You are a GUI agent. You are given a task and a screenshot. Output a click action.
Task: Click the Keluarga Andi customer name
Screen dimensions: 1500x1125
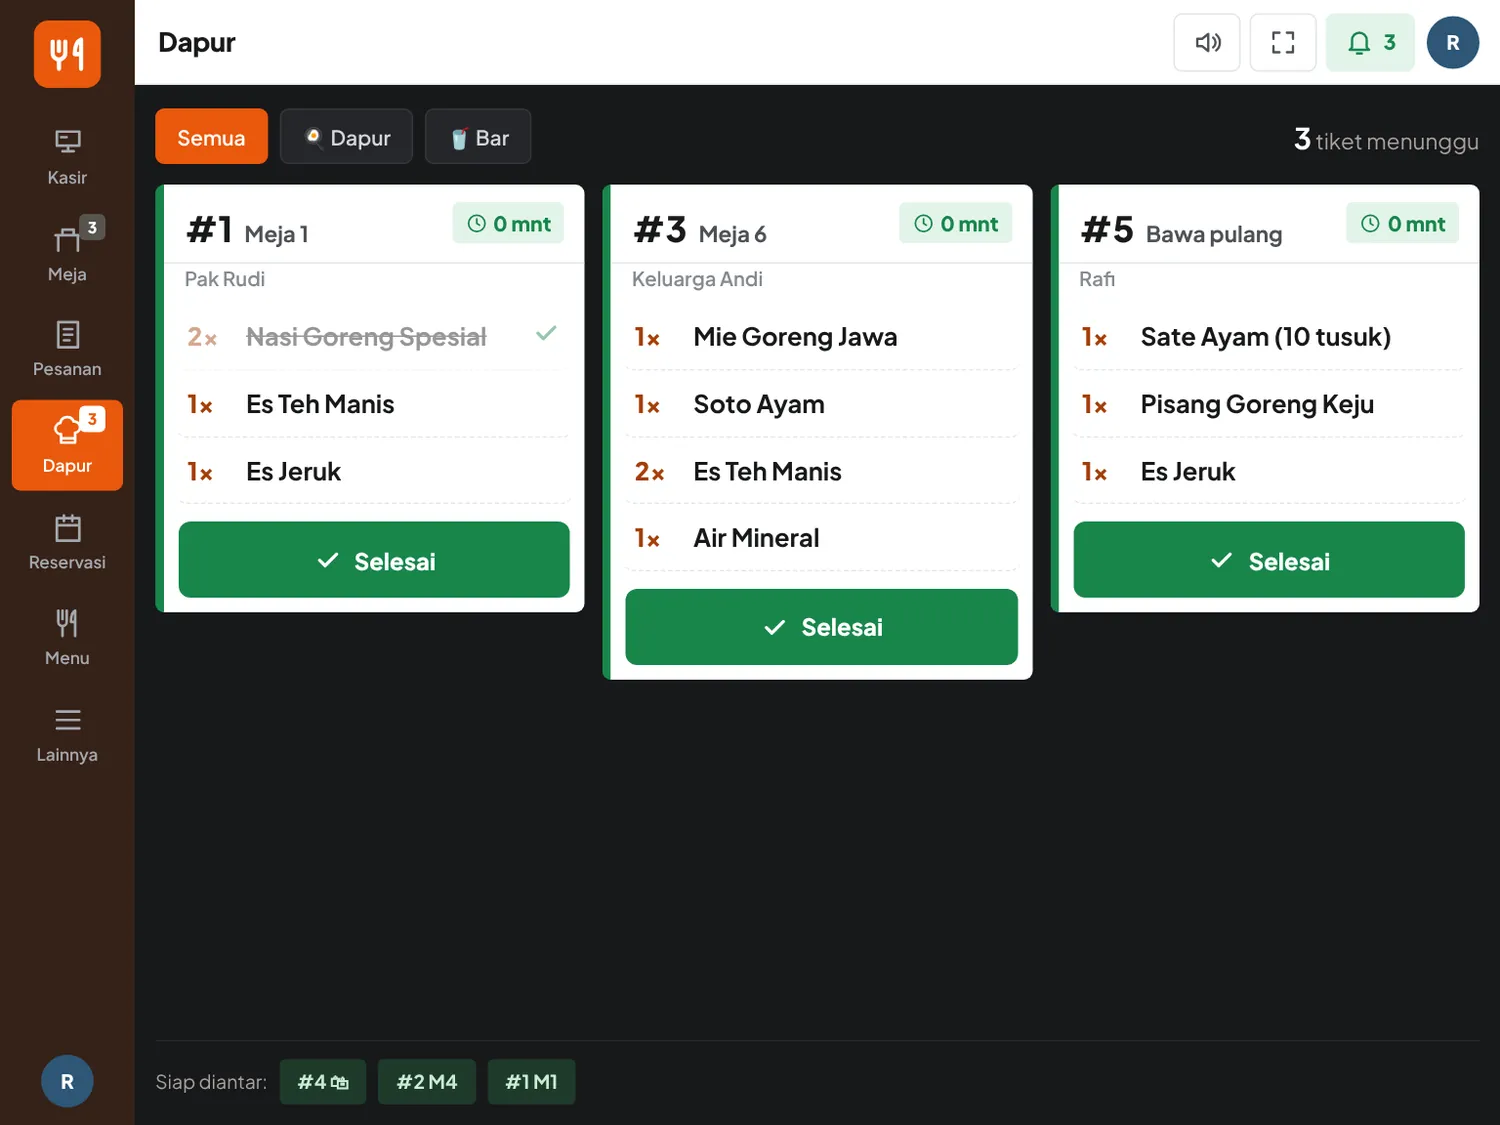click(697, 279)
